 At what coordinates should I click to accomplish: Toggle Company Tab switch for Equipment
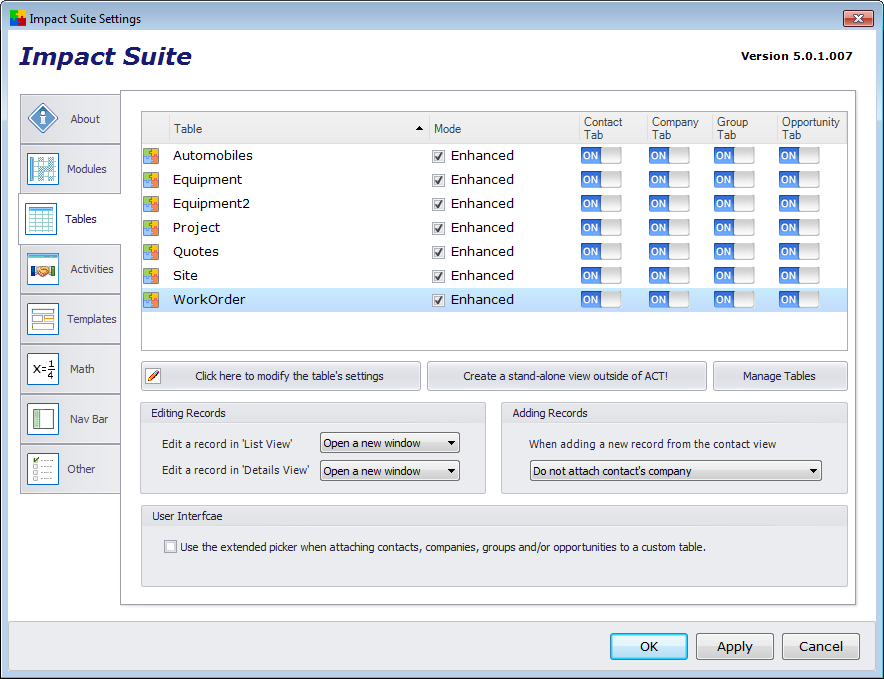669,179
